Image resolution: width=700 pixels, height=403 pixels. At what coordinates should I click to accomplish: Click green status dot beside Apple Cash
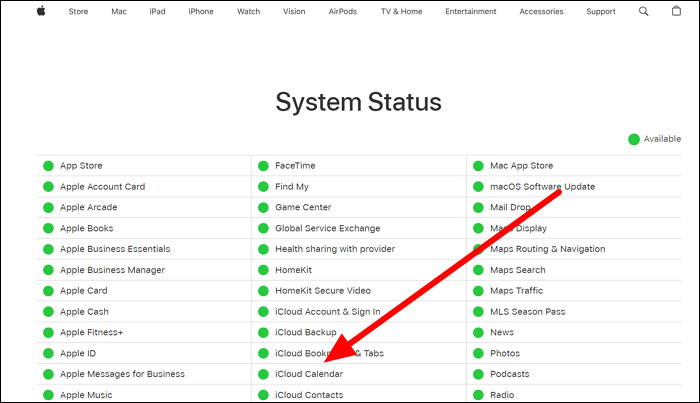click(x=48, y=312)
